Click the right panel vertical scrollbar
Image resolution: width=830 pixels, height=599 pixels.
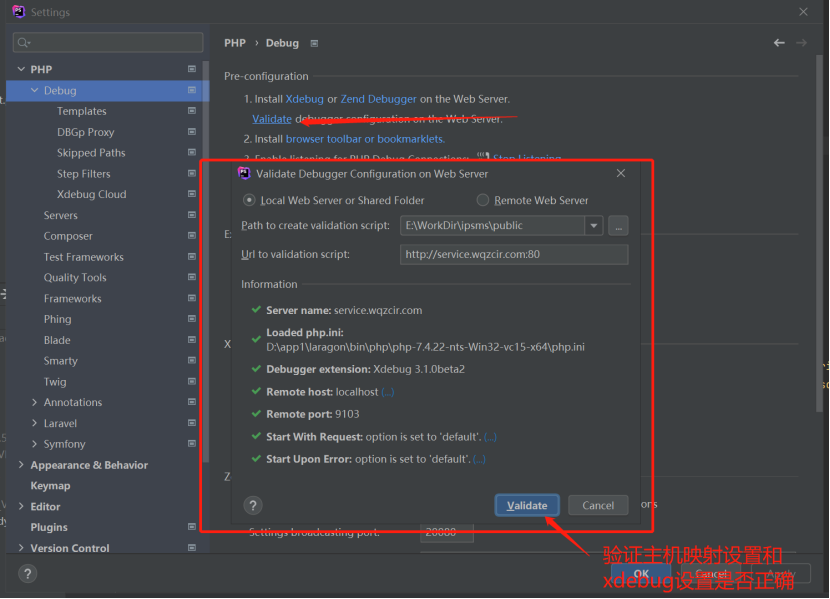click(x=819, y=233)
